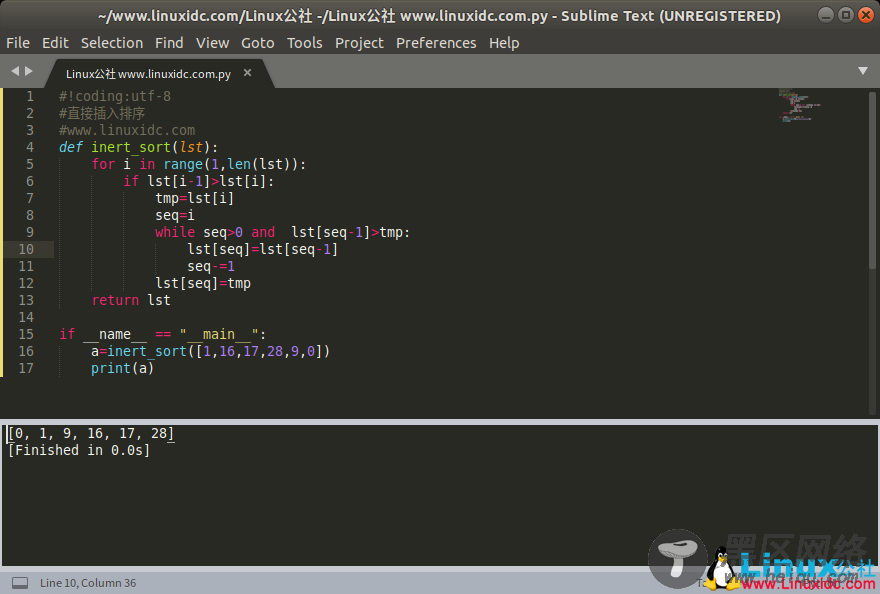Click the a=inert_sort([1,16,17,28,9,0]) line

pos(210,351)
